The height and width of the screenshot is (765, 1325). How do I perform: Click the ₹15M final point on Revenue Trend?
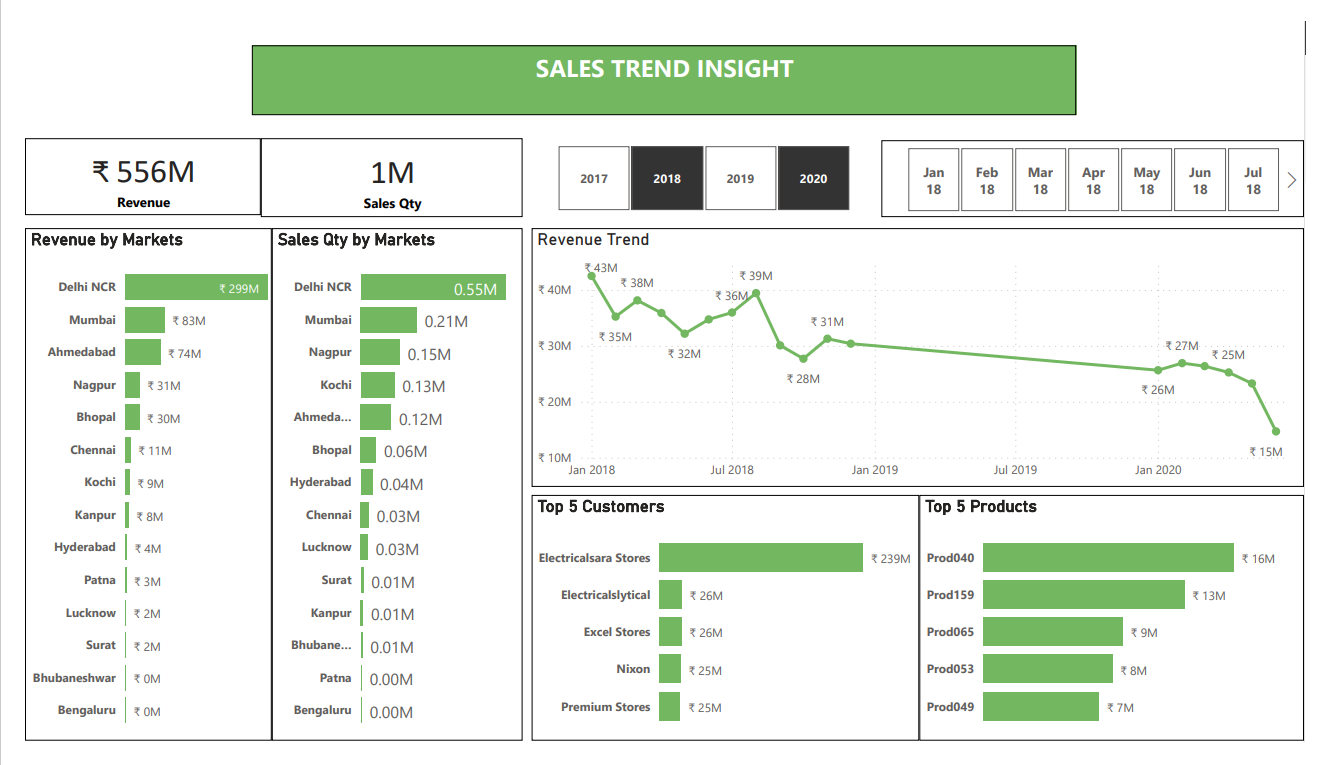[1276, 432]
